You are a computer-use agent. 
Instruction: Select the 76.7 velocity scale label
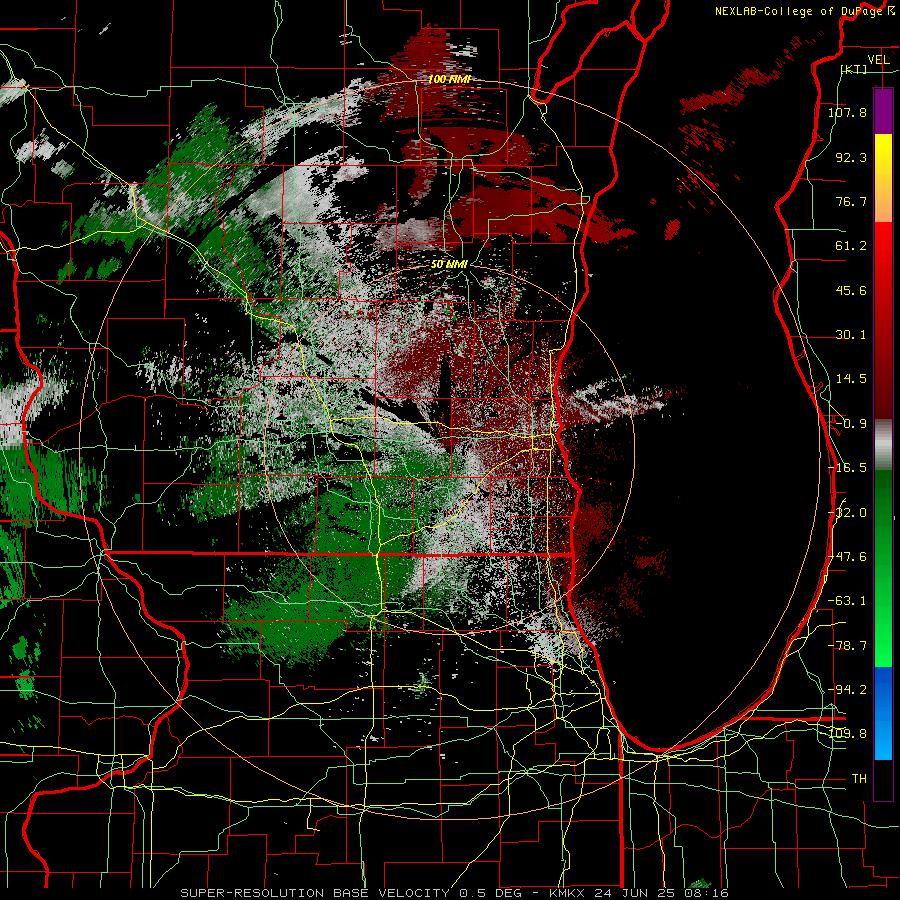(851, 201)
